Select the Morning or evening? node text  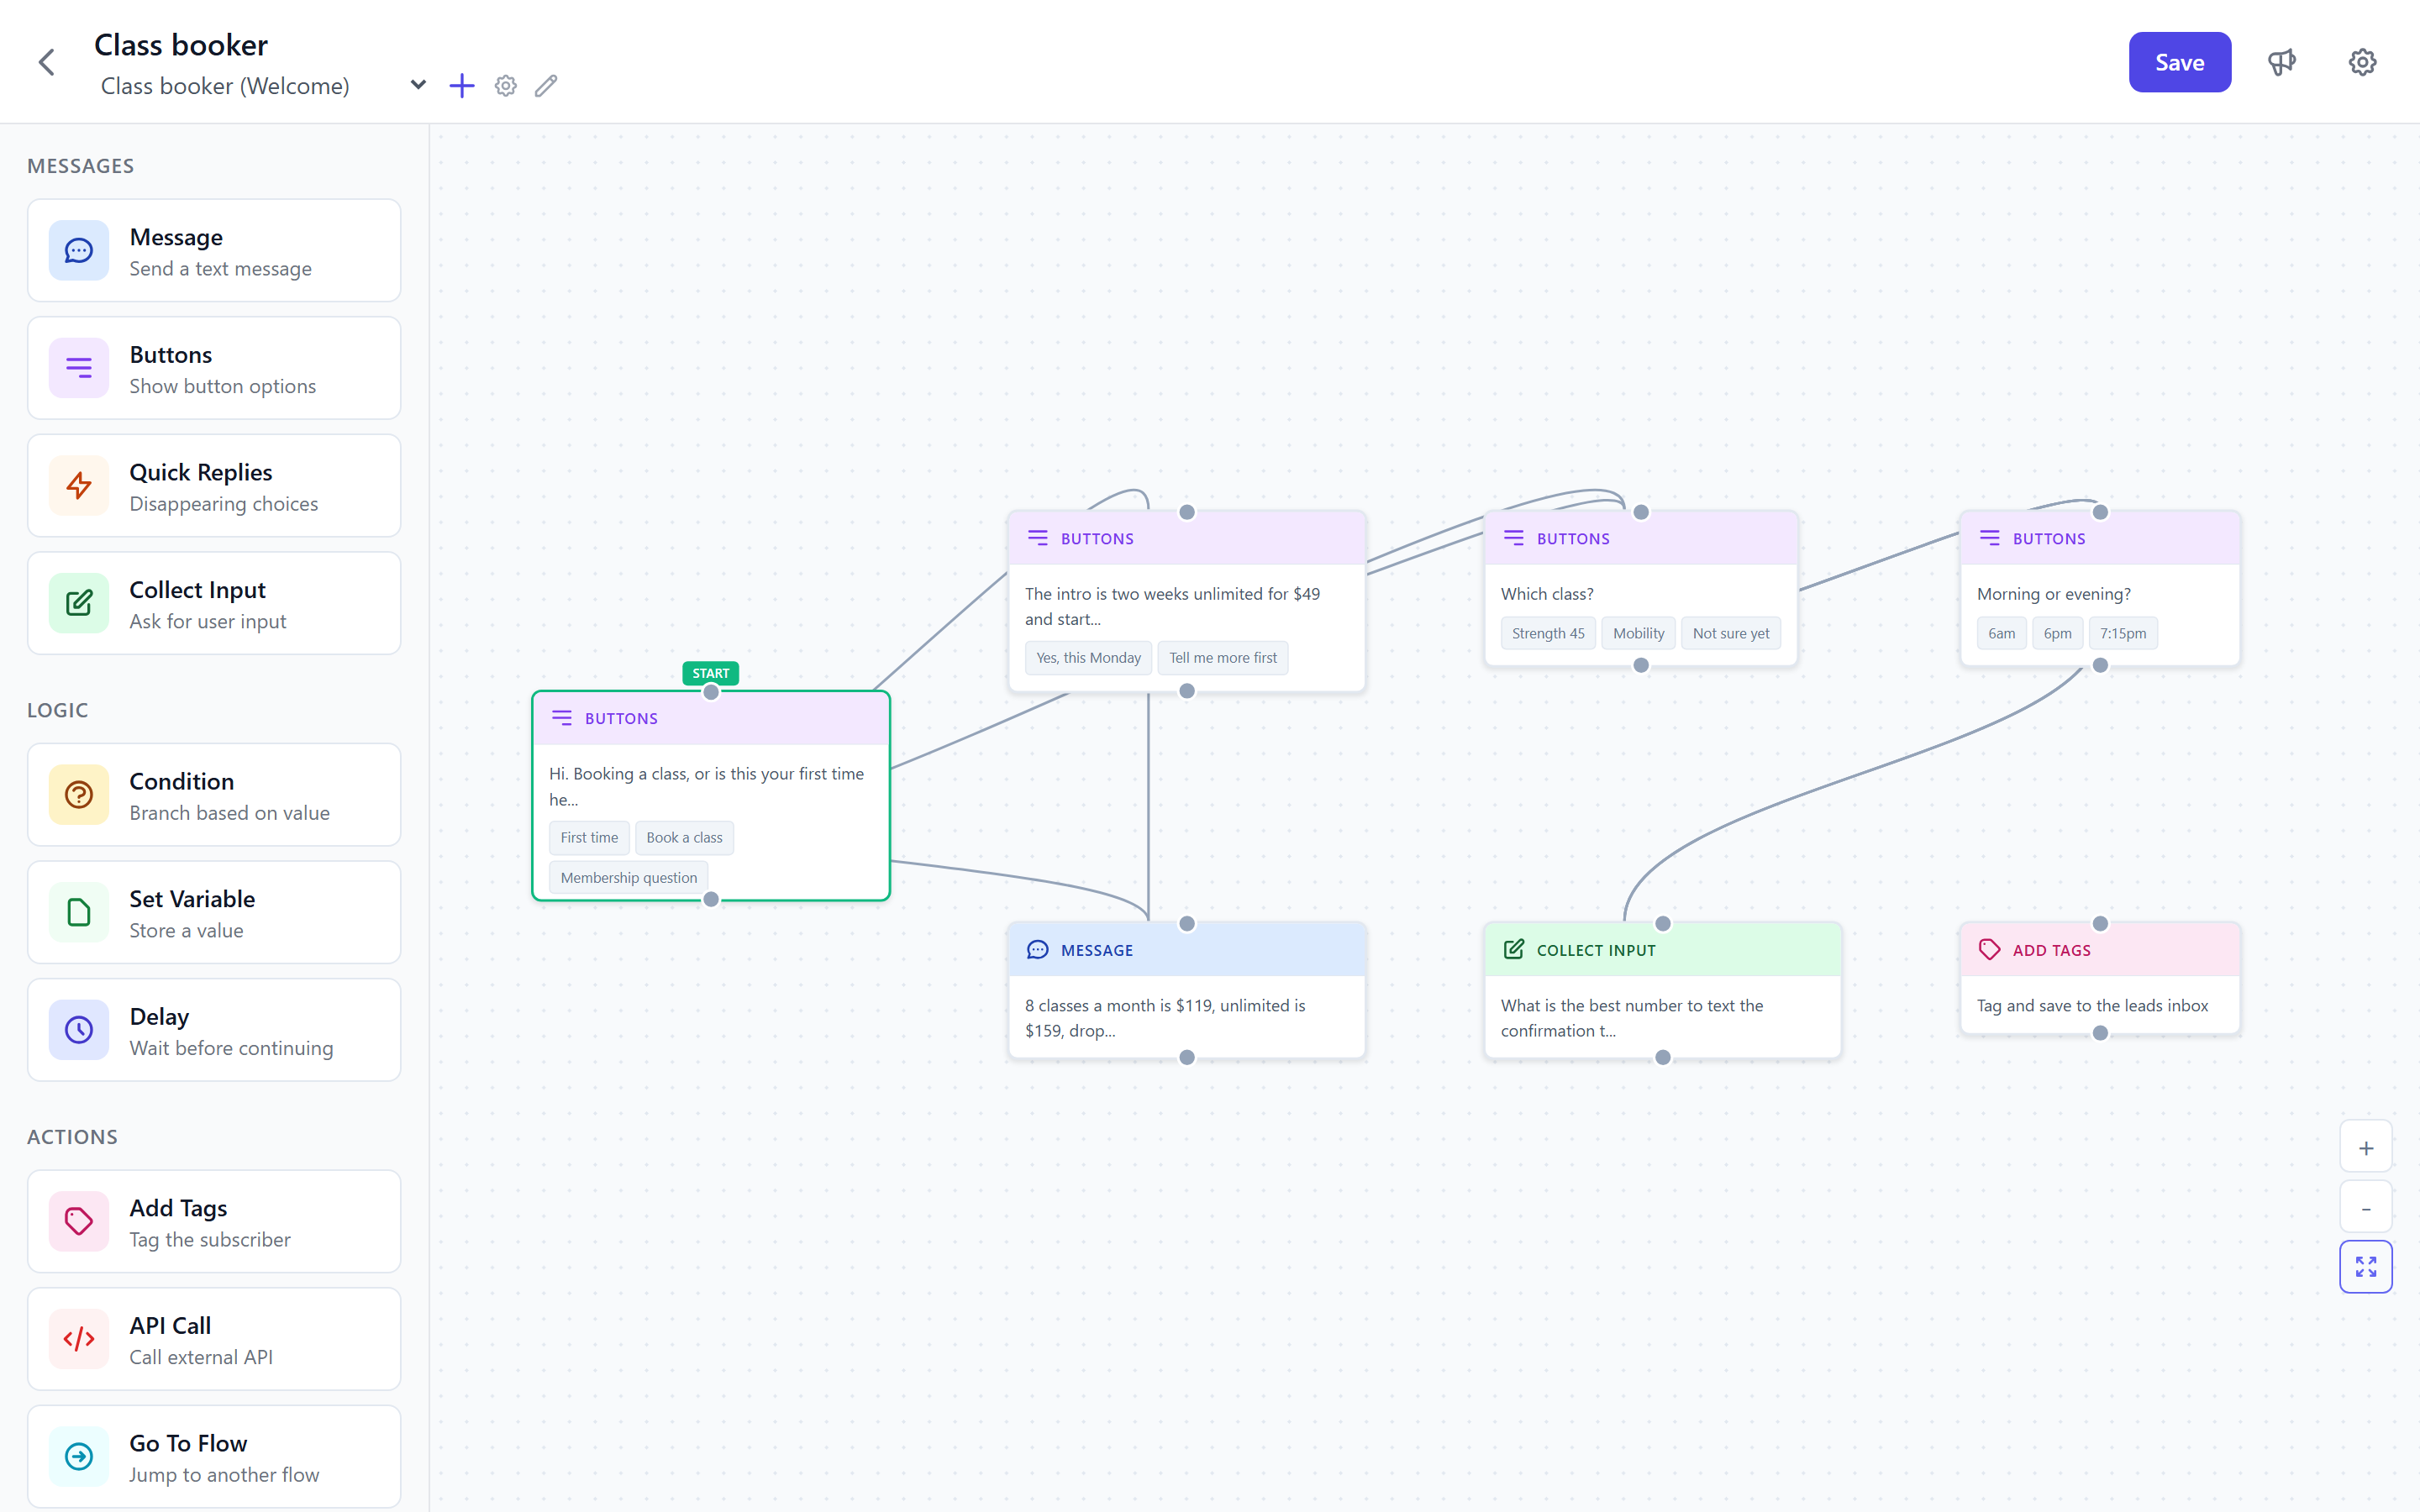[x=2054, y=594]
